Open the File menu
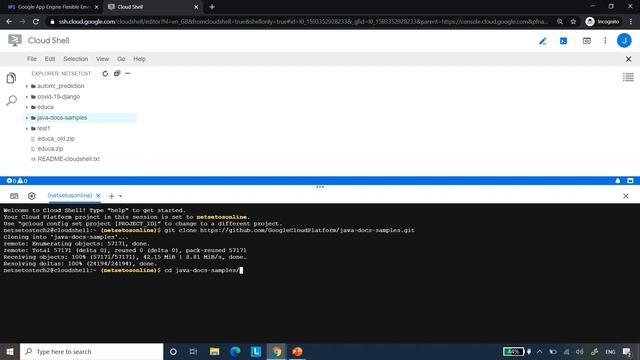 point(31,59)
